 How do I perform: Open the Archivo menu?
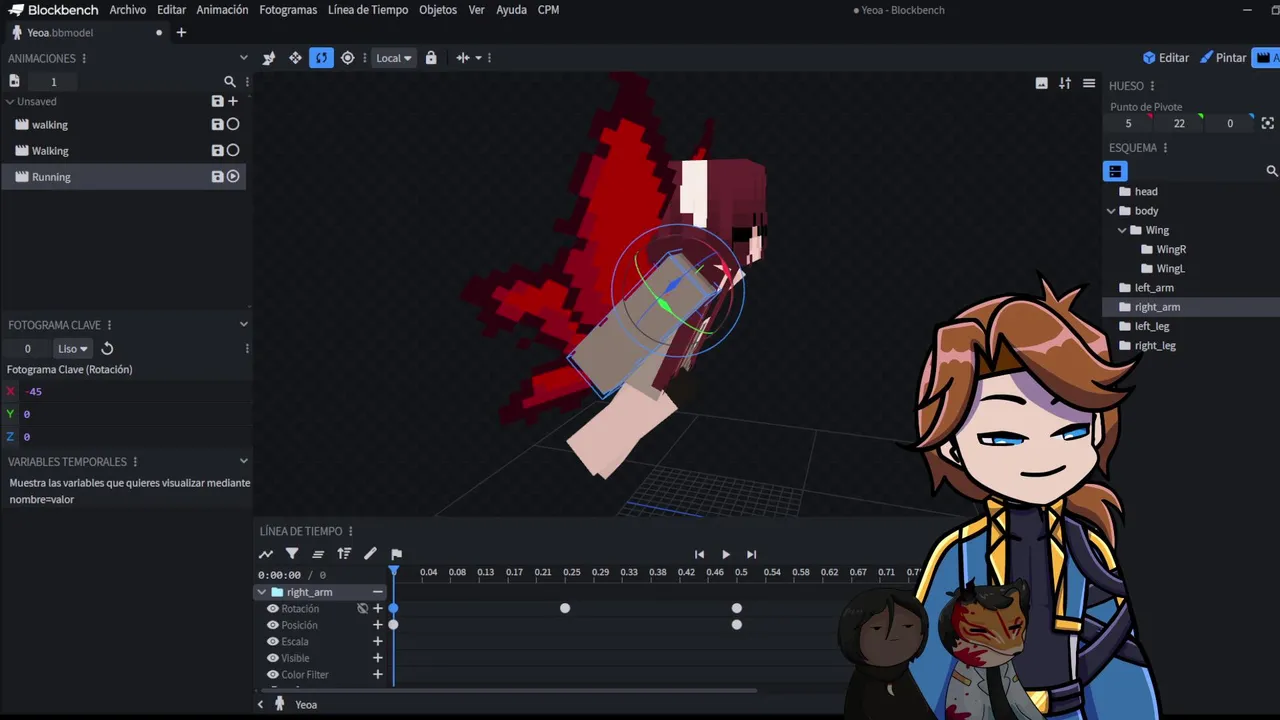tap(128, 10)
